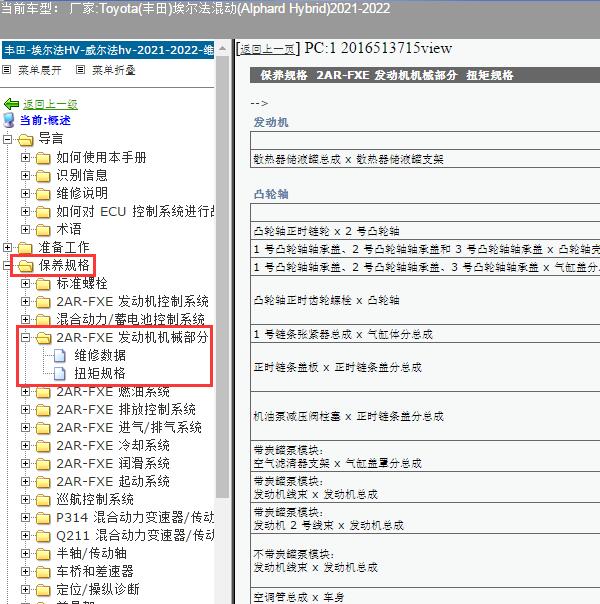Expand the 如何对 ECU 控制系统 node
600x604 pixels.
[x=25, y=211]
